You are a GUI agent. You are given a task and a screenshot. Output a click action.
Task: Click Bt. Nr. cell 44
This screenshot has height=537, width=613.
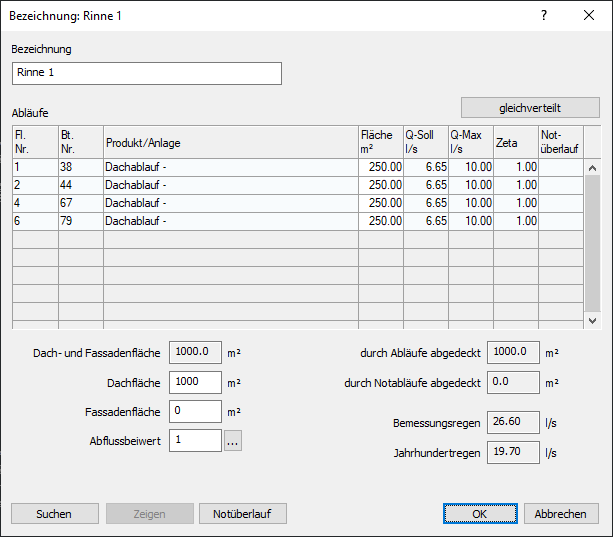81,185
